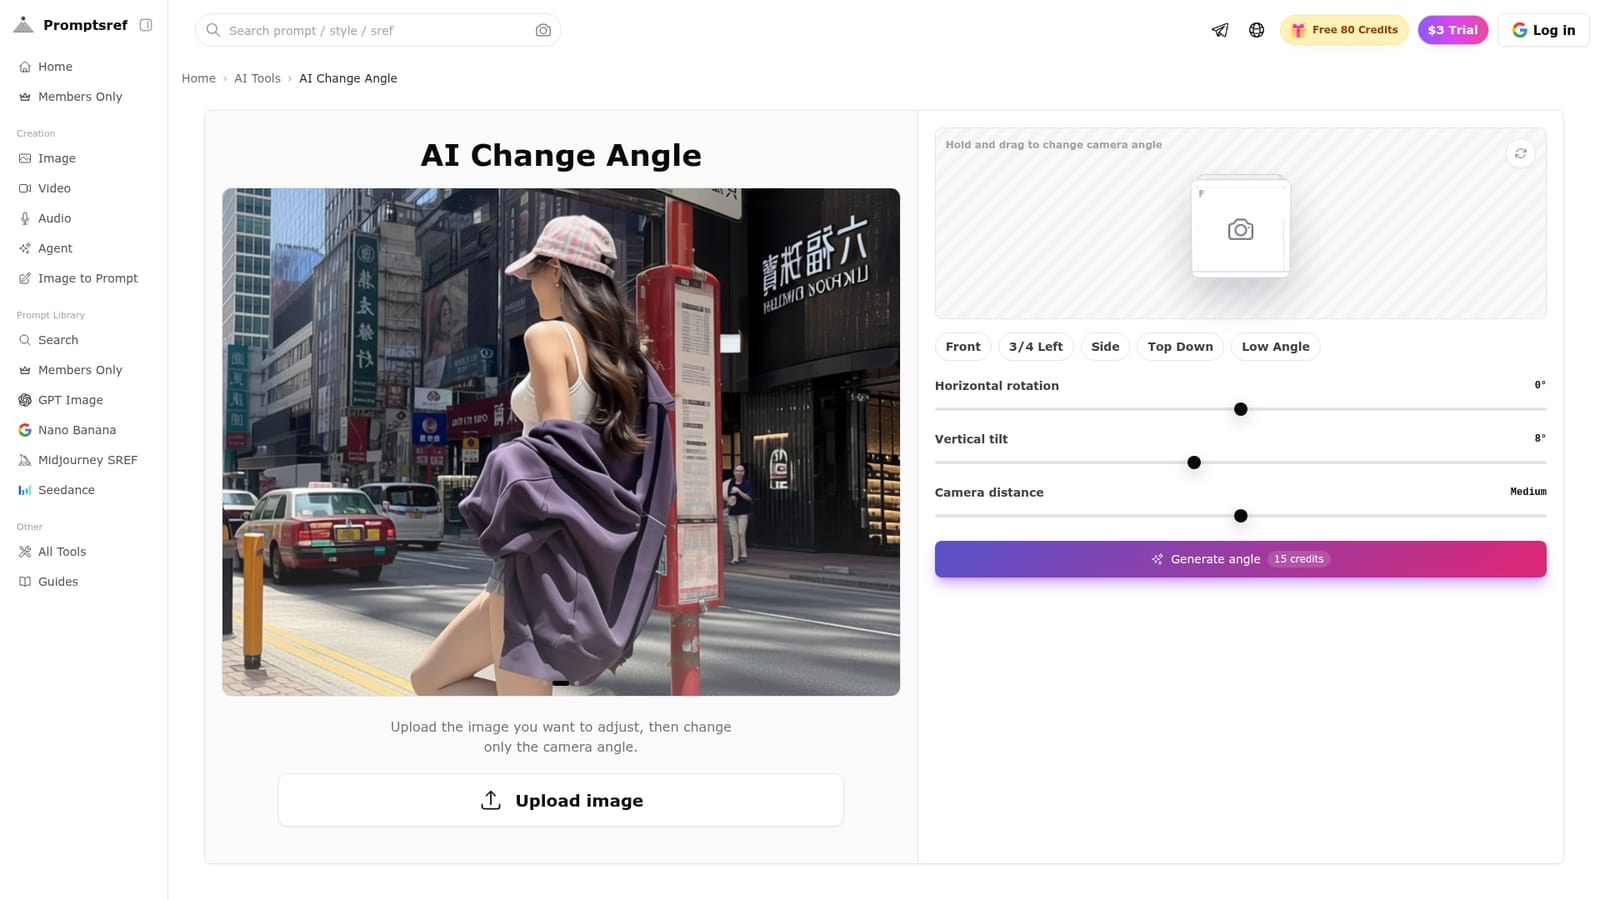Open the Telegram paper plane icon
The image size is (1600, 900).
click(x=1220, y=30)
